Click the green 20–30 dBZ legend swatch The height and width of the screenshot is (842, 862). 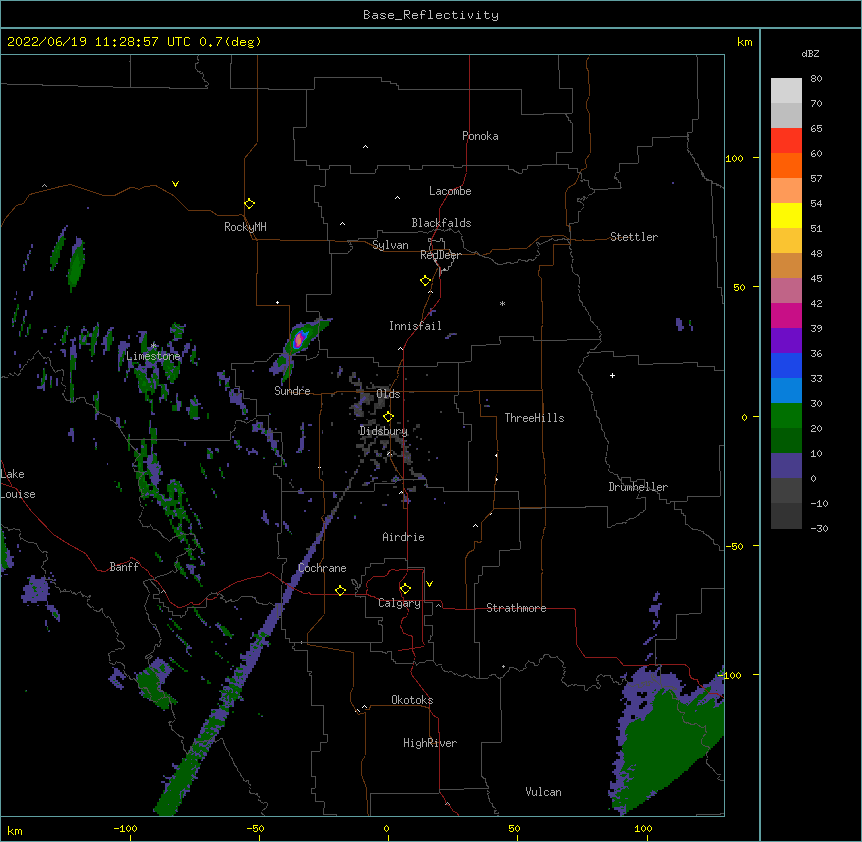(786, 416)
